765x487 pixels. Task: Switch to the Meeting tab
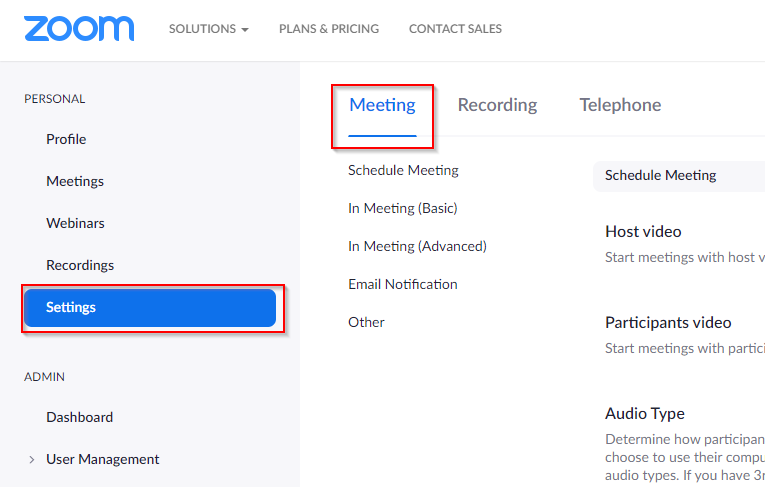pyautogui.click(x=382, y=105)
